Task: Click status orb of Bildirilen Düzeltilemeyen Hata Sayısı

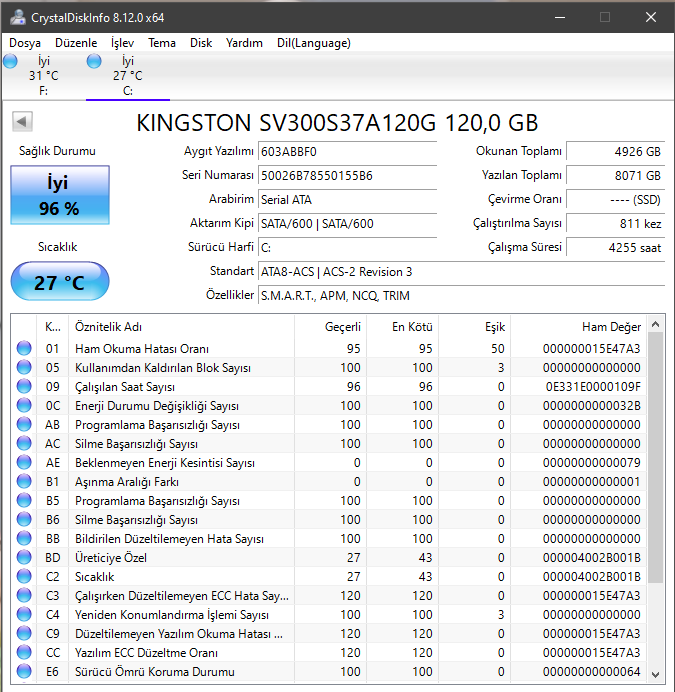Action: coord(24,538)
